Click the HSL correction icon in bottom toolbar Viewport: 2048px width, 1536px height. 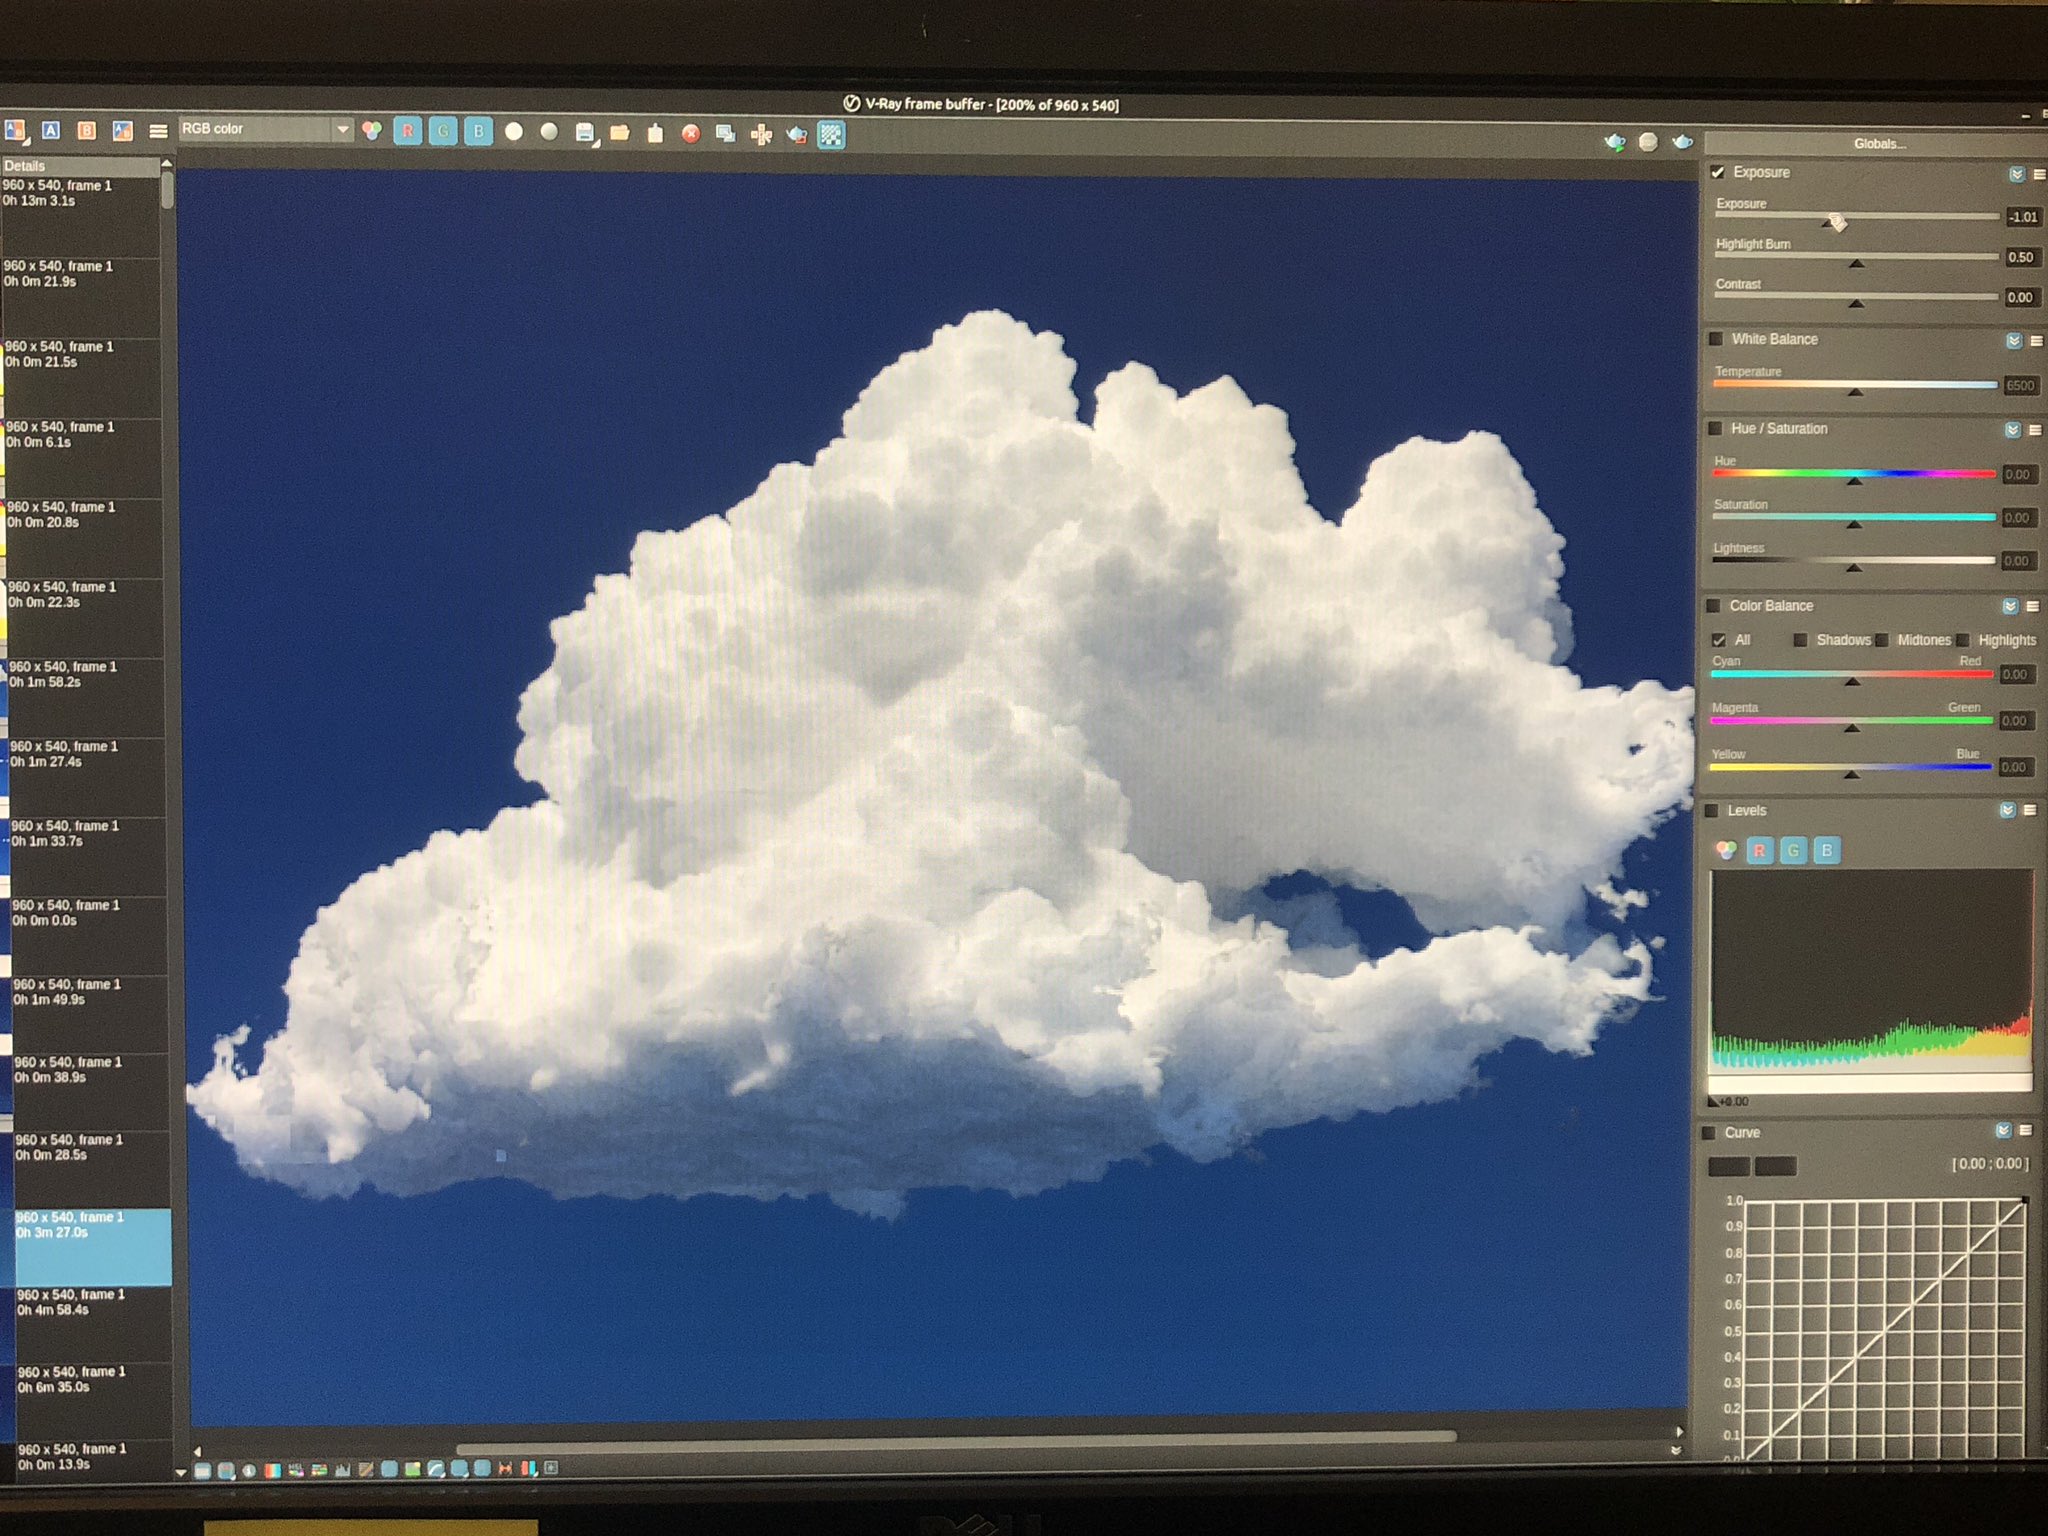(296, 1470)
